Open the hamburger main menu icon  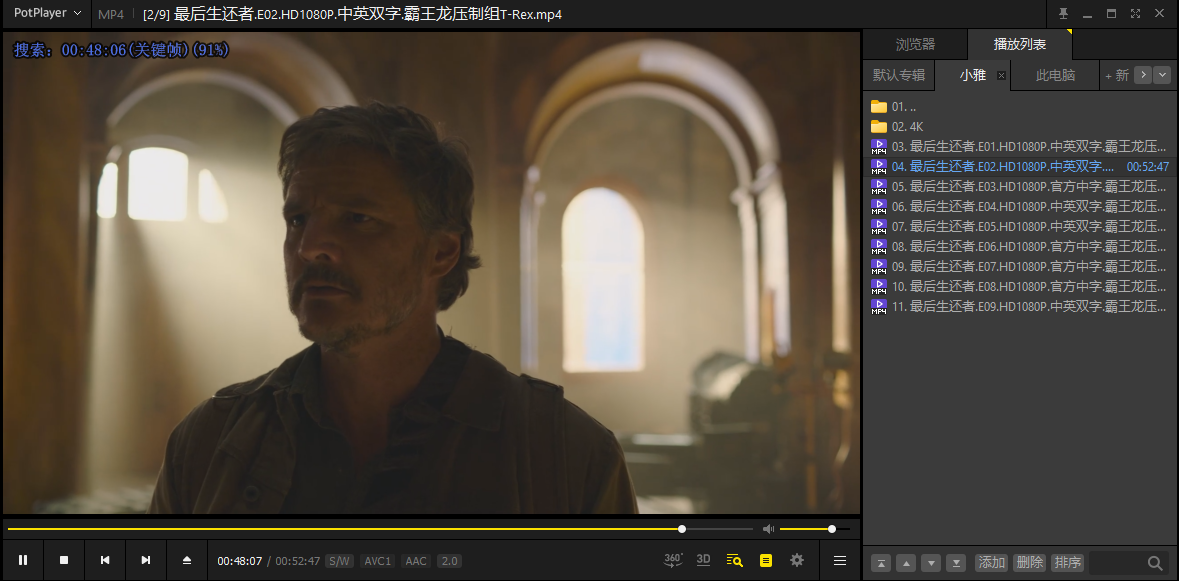(840, 560)
